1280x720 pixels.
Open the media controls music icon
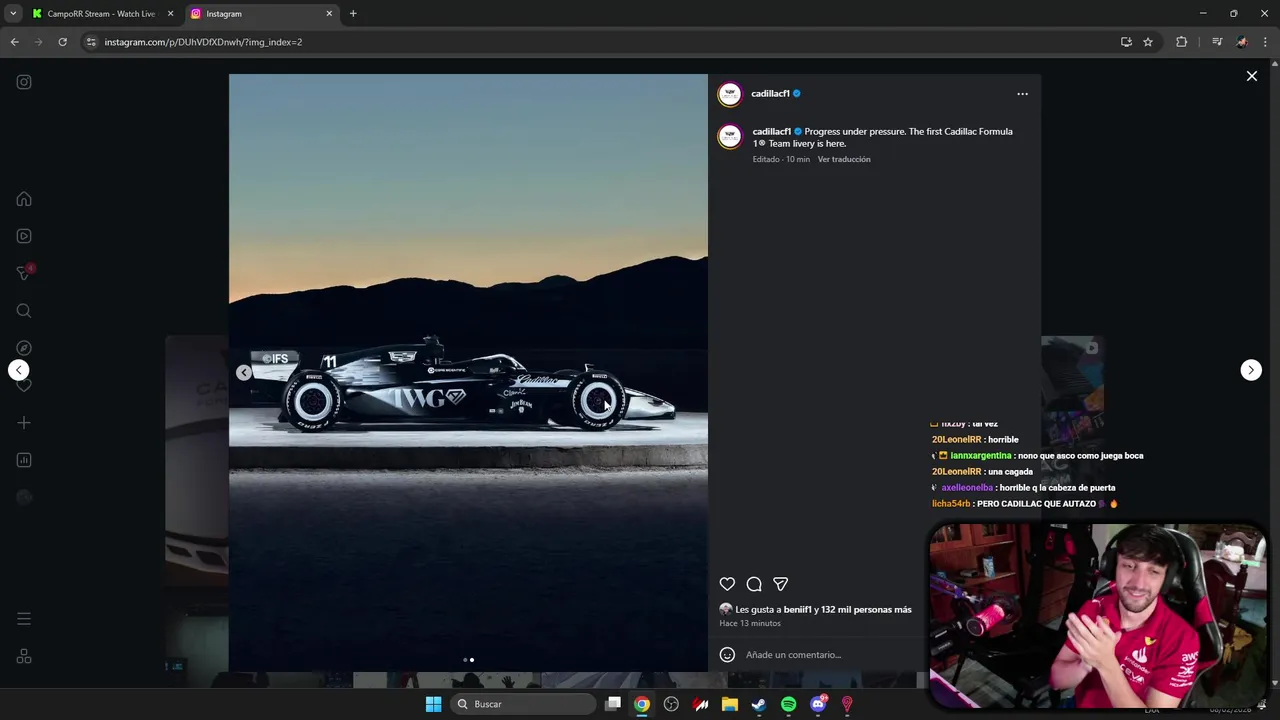click(1217, 42)
